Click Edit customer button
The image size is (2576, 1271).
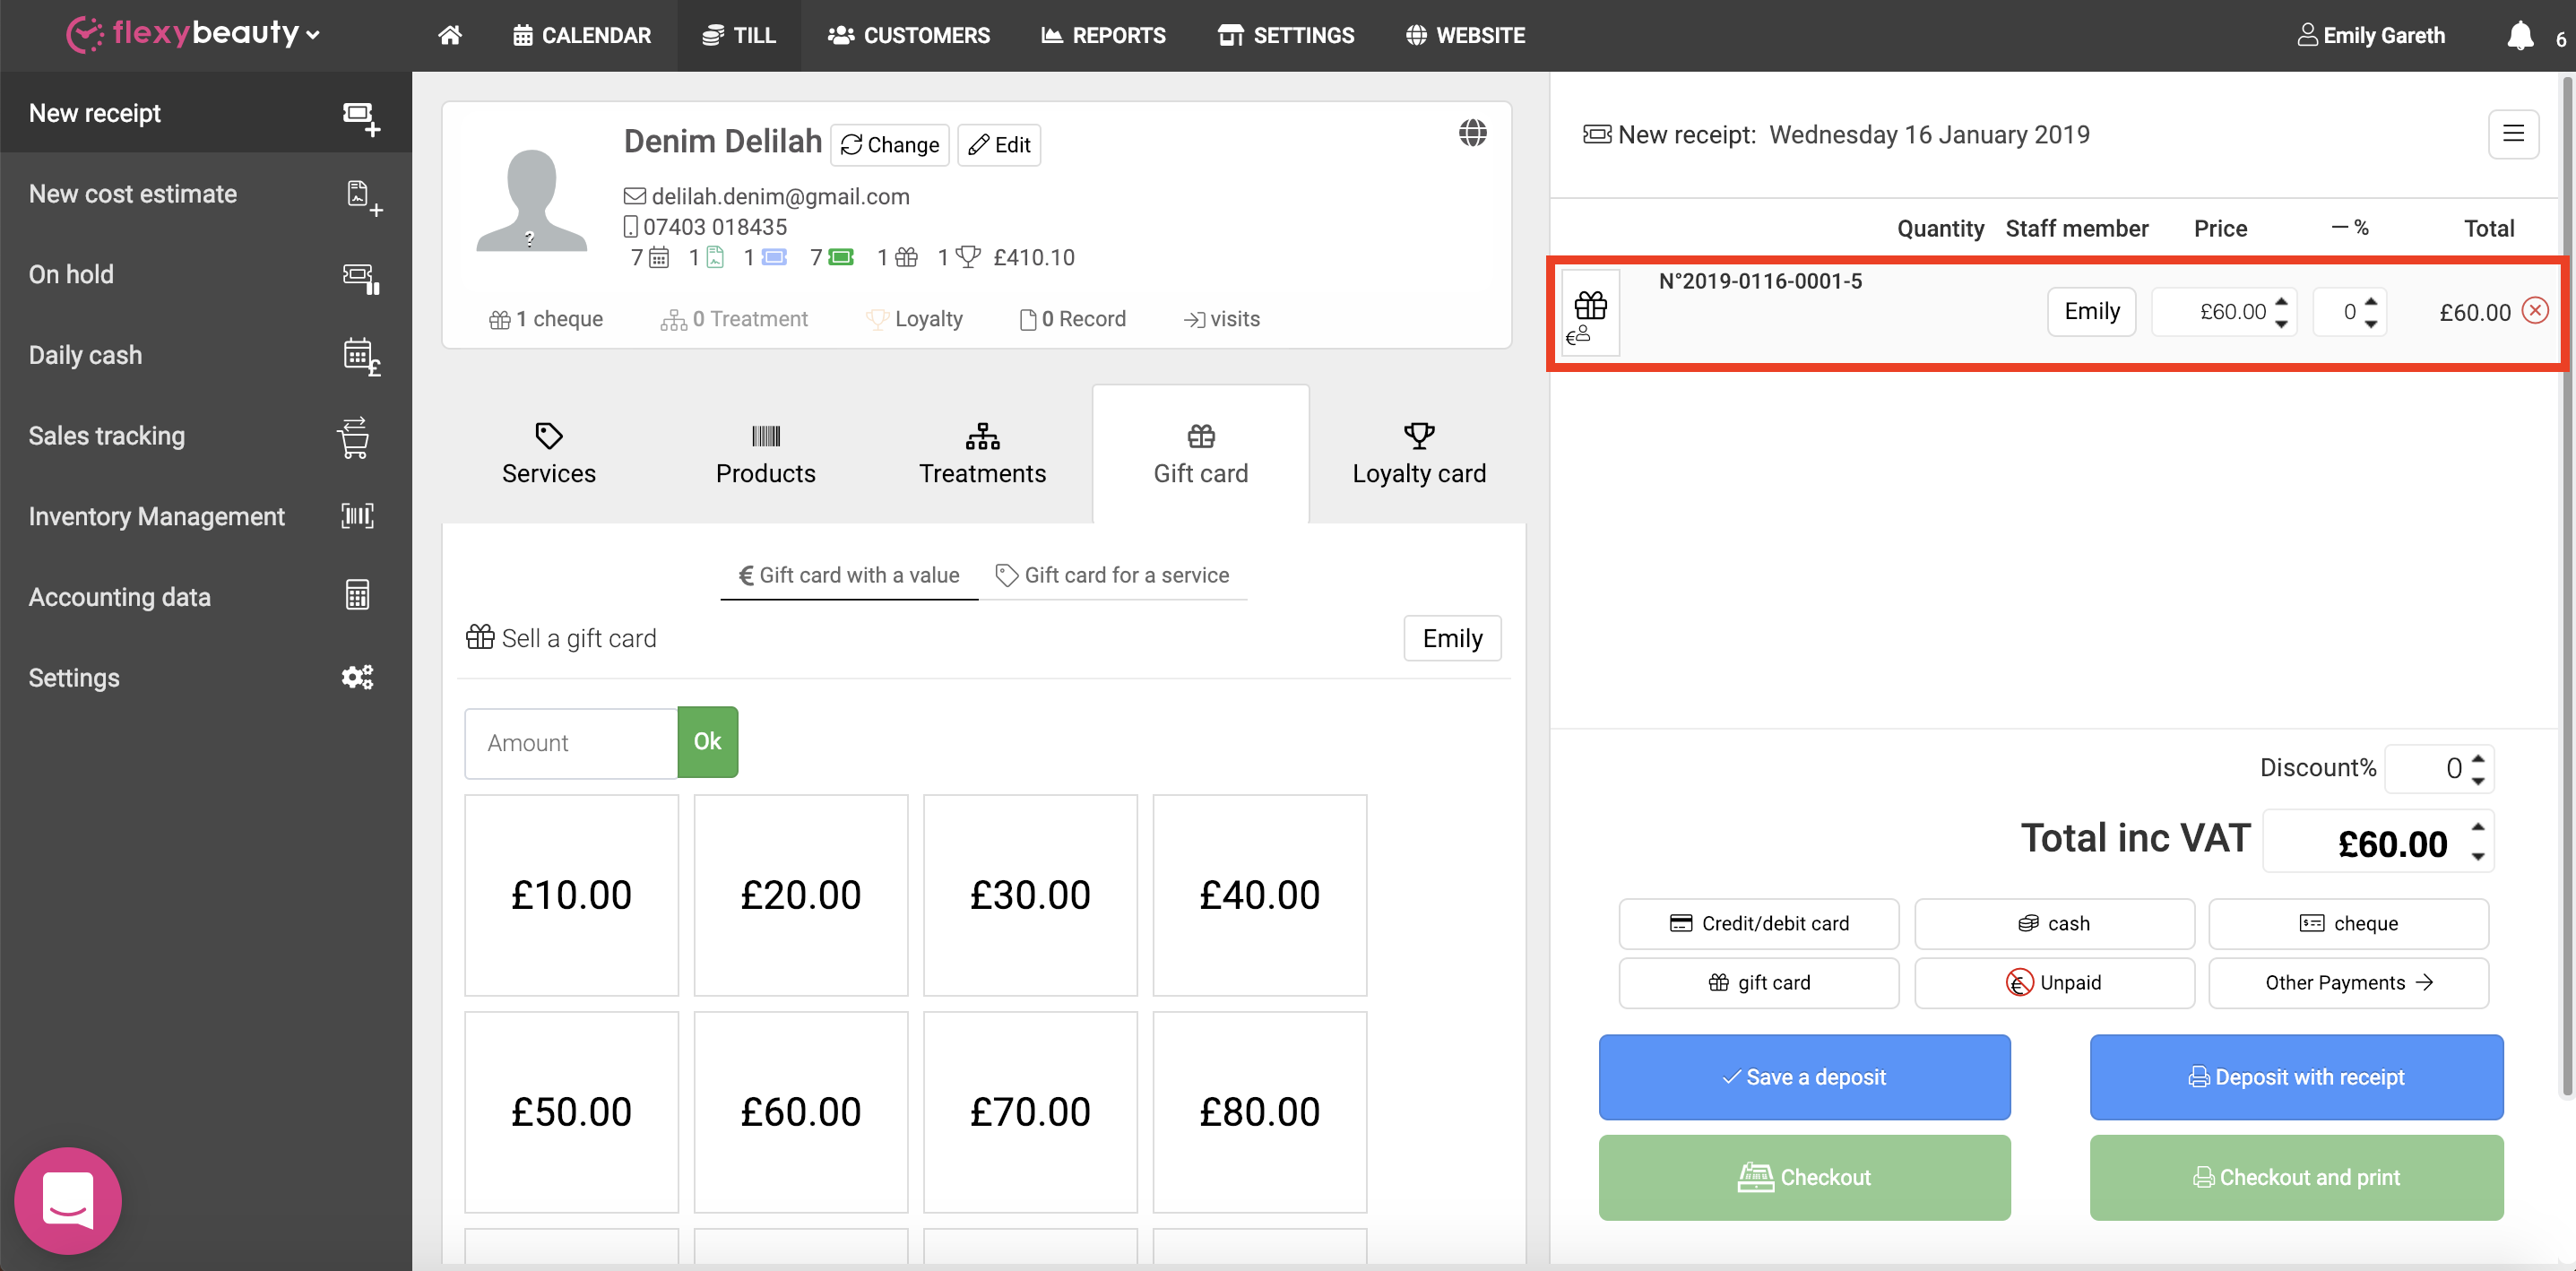point(999,145)
